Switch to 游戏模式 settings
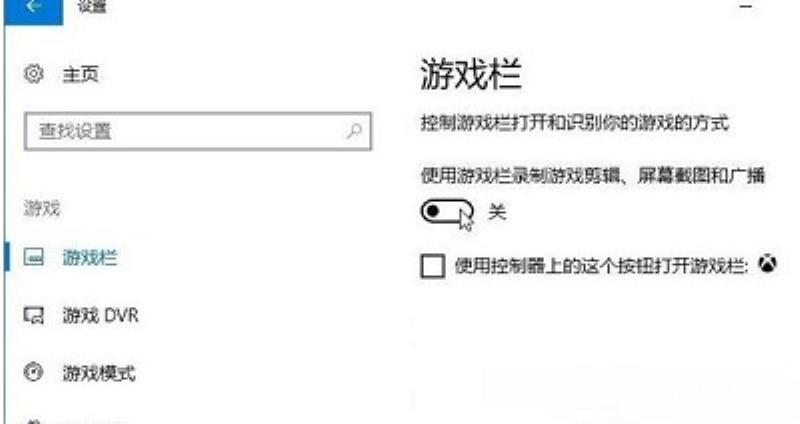This screenshot has width=800, height=424. point(99,373)
